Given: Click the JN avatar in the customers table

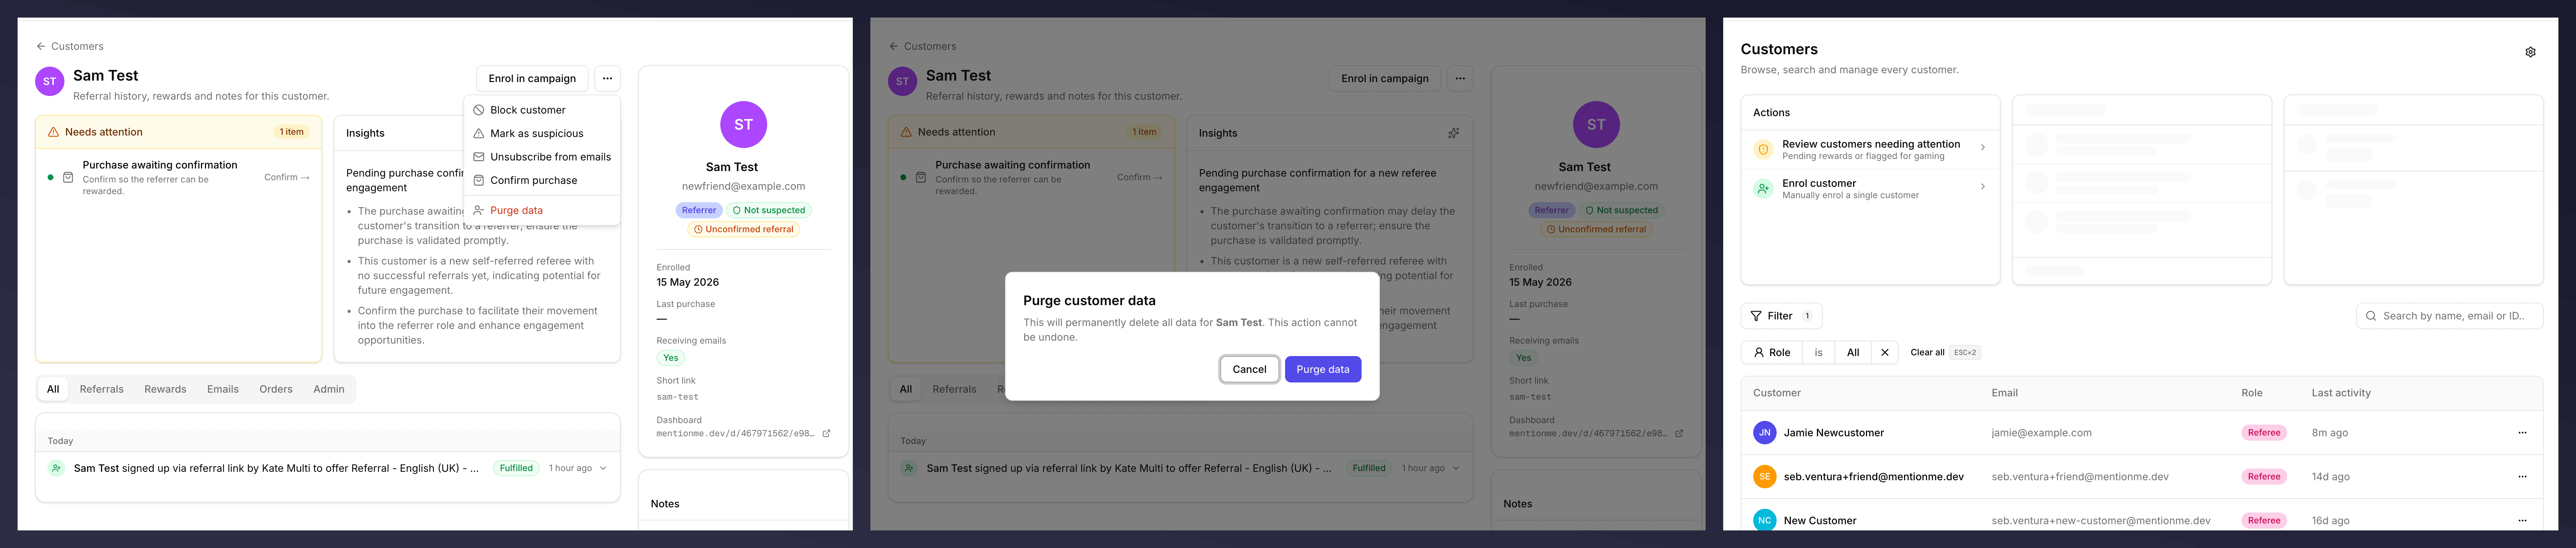Looking at the screenshot, I should 1764,433.
